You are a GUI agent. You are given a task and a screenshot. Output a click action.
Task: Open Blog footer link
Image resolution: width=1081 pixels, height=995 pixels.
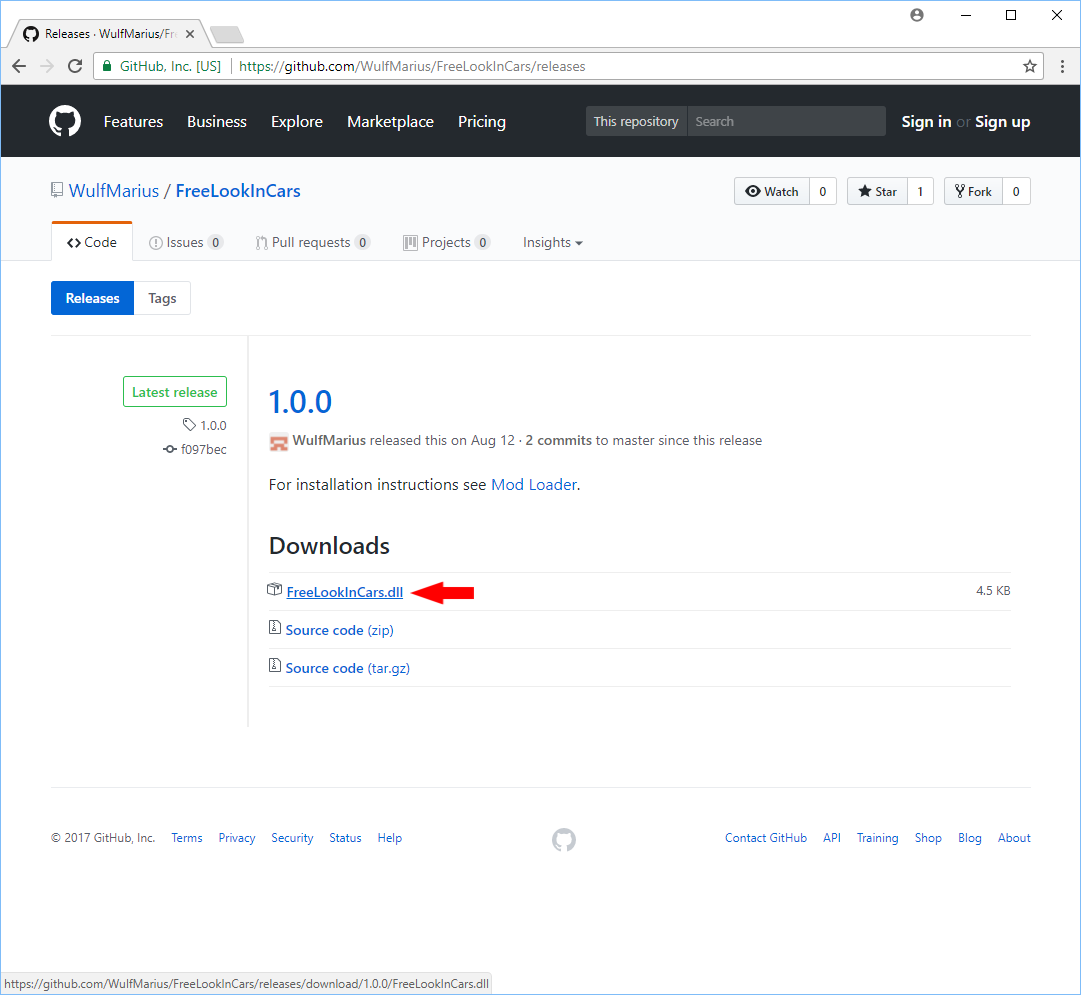pos(969,838)
